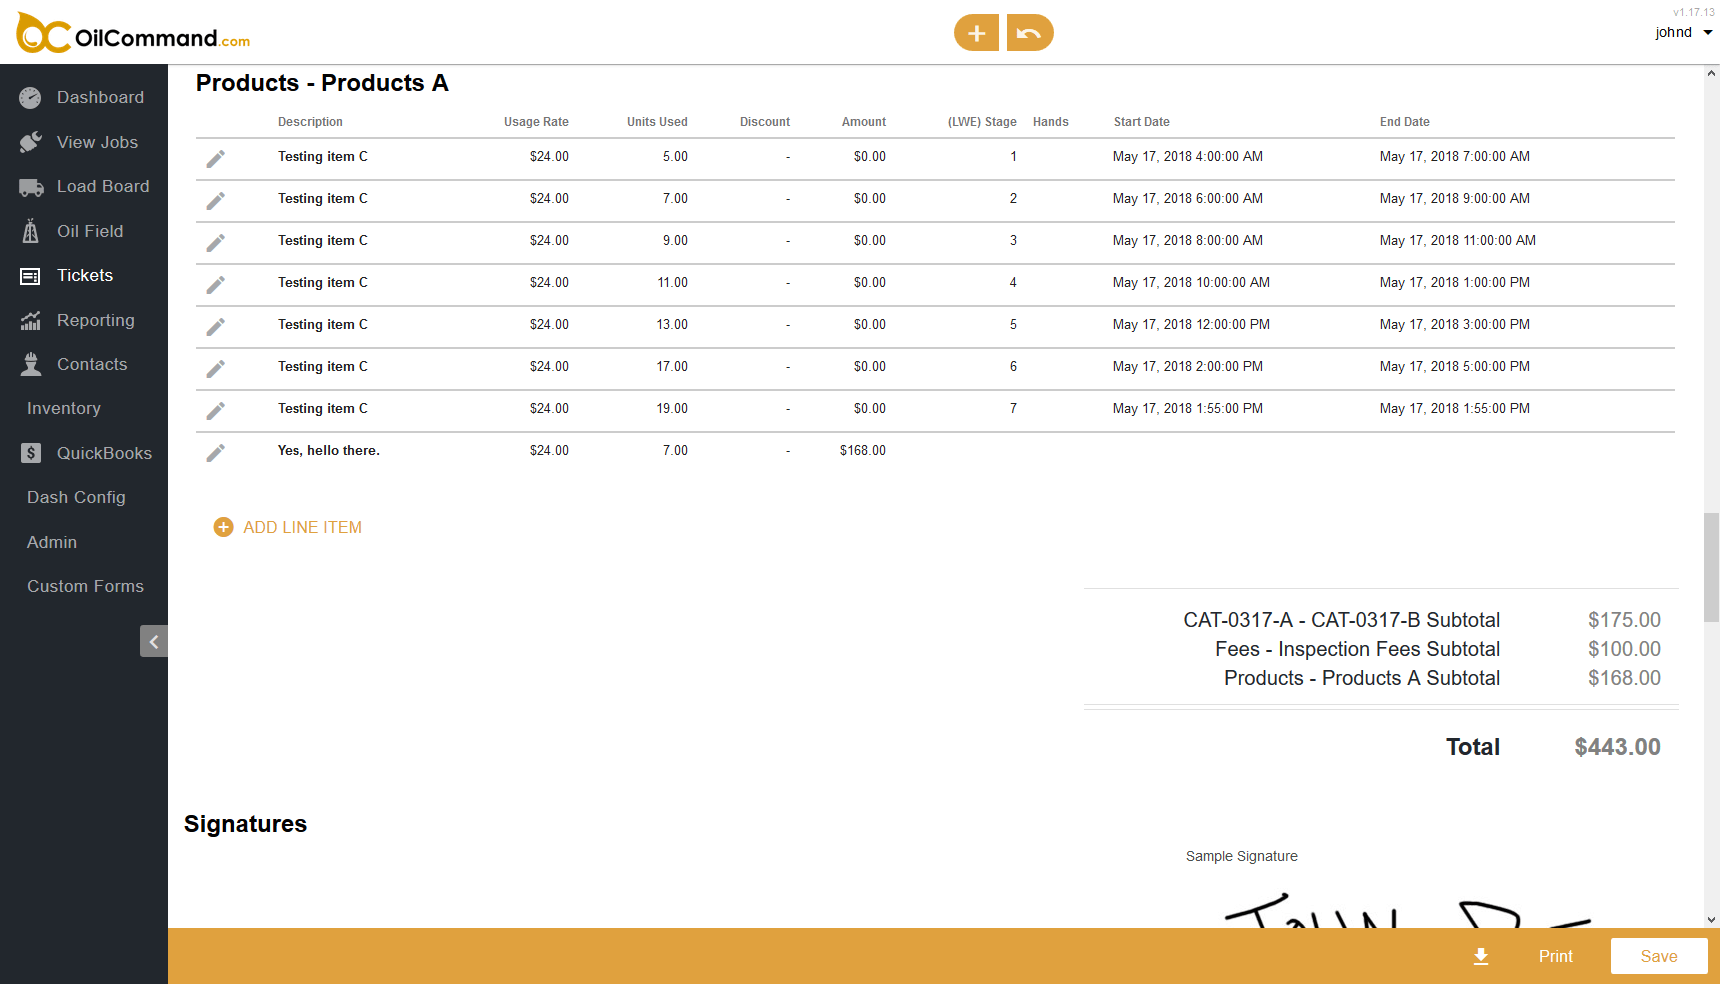The height and width of the screenshot is (984, 1720).
Task: Click the Amount column header
Action: tap(864, 122)
